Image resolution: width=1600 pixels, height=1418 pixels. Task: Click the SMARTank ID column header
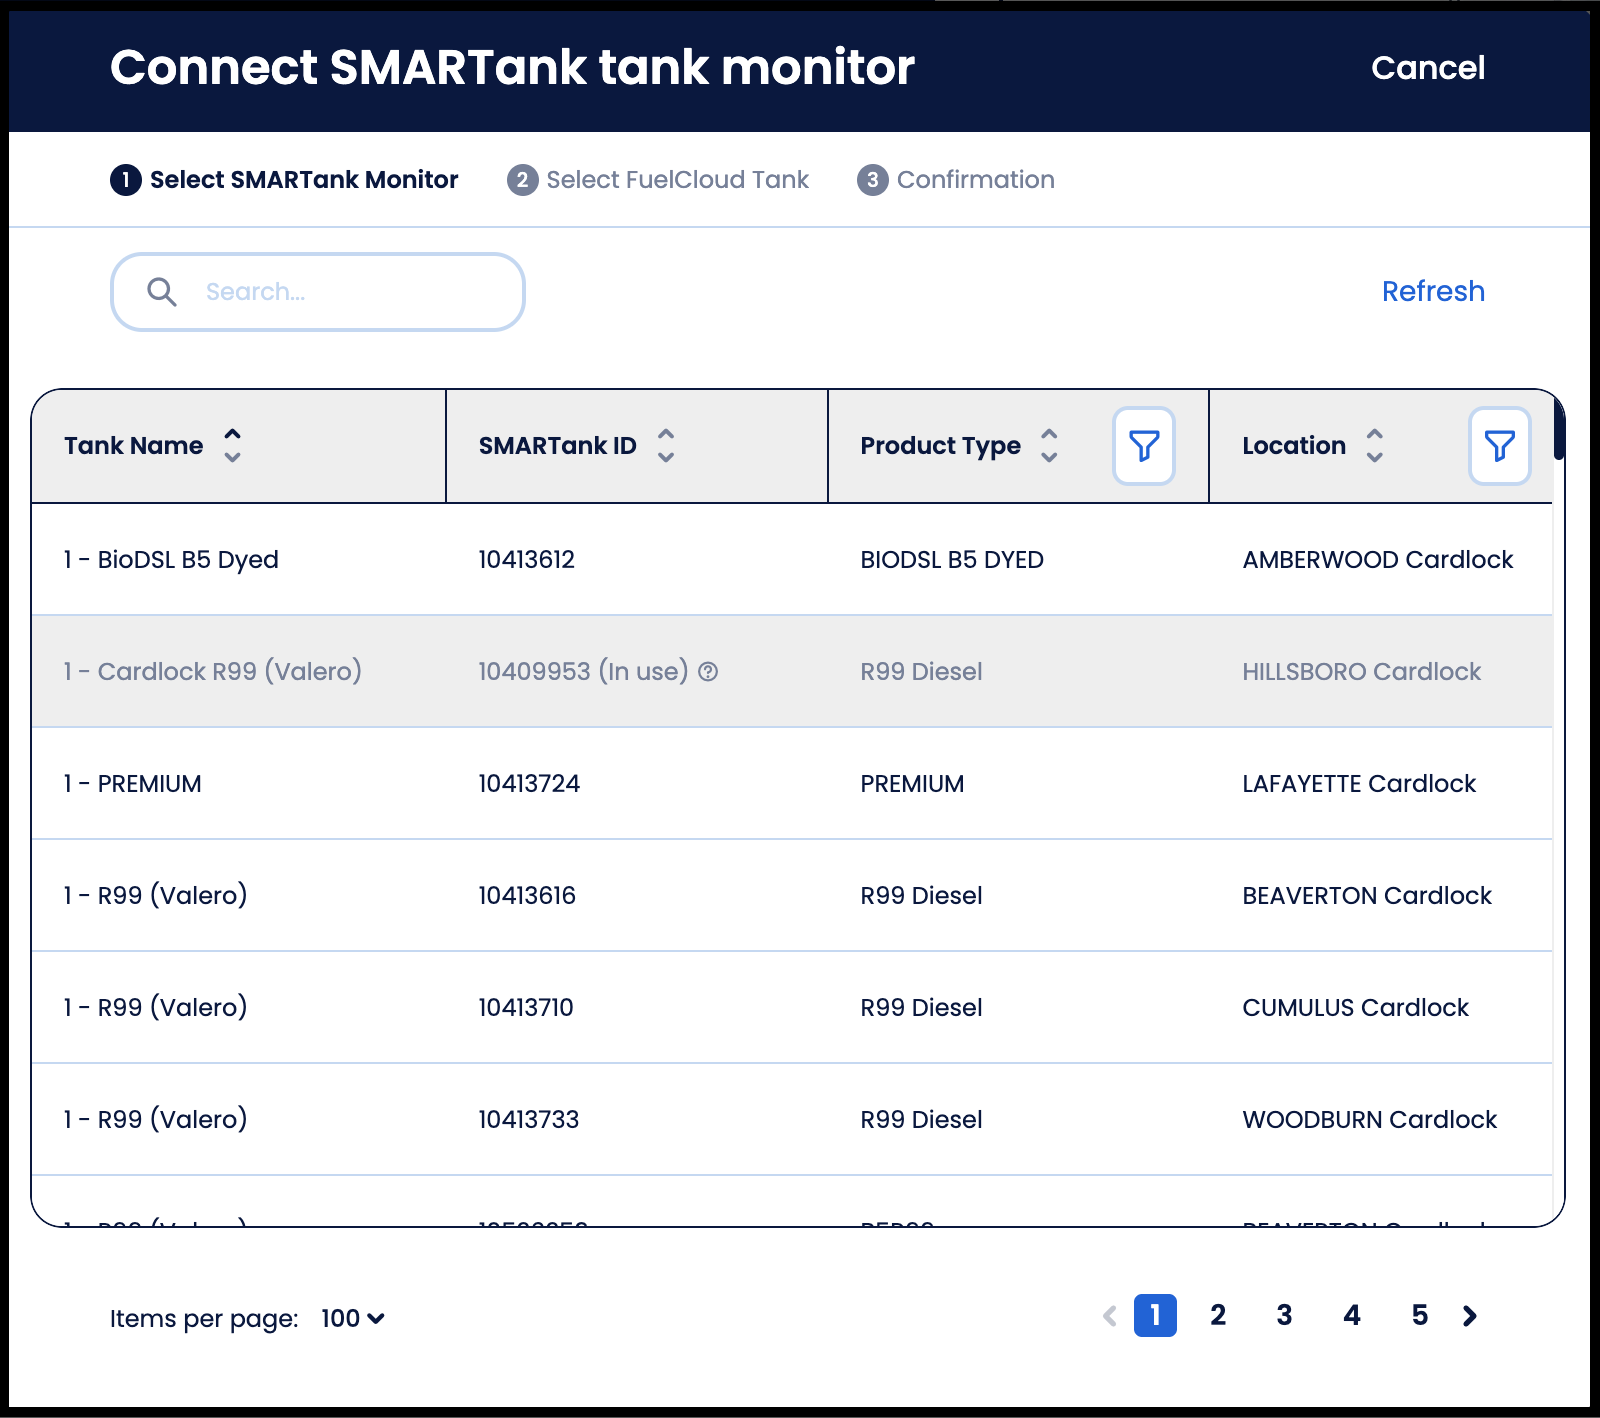click(637, 446)
